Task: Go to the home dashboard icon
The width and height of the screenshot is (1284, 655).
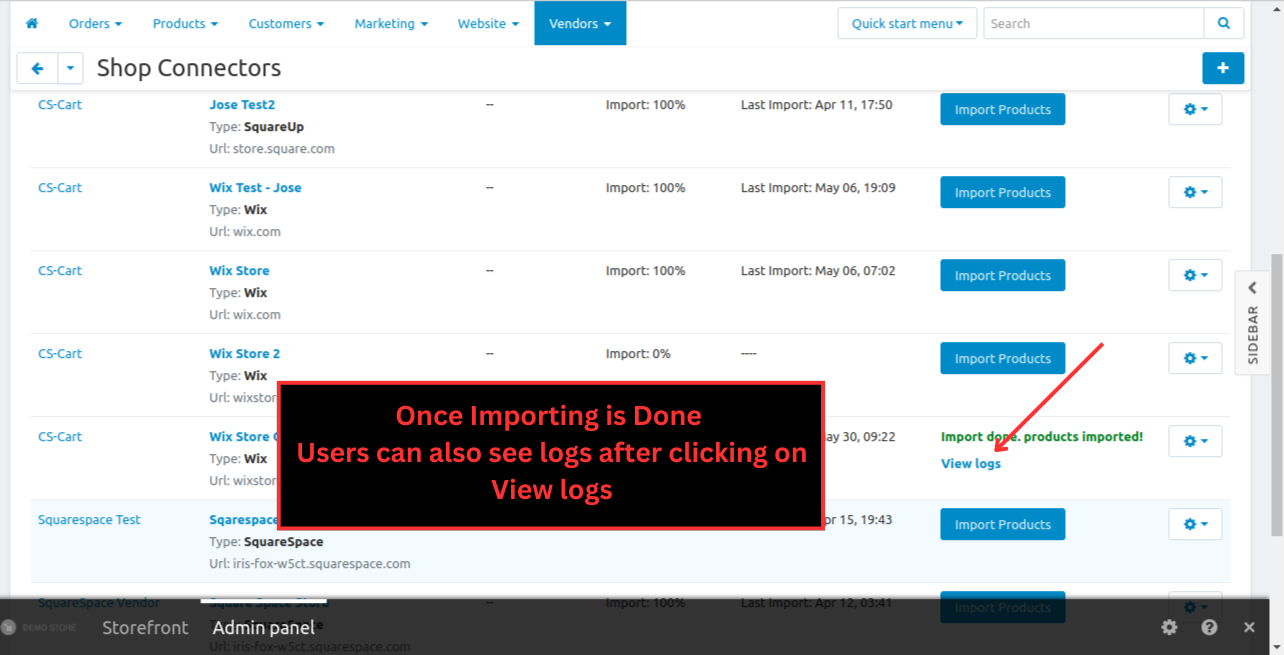Action: pos(31,23)
